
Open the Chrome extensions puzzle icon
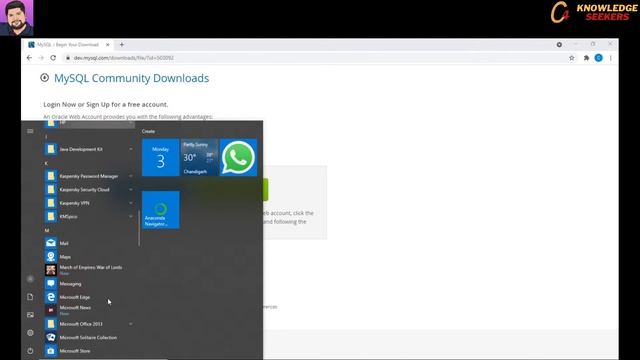(586, 58)
